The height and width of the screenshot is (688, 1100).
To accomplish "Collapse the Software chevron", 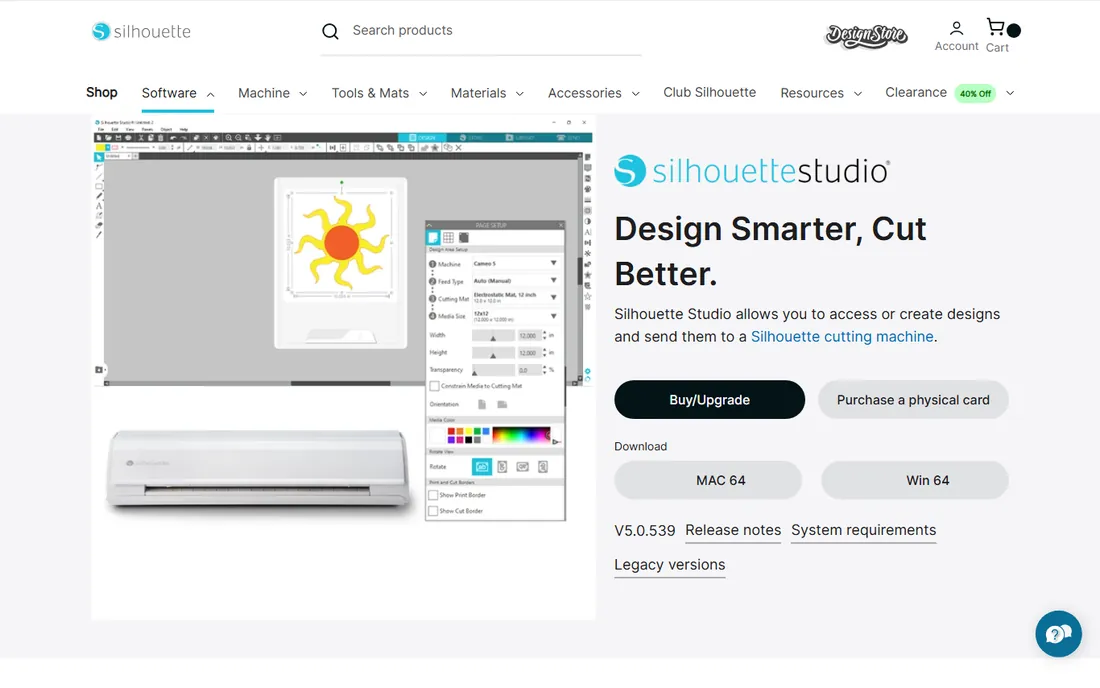I will [210, 94].
